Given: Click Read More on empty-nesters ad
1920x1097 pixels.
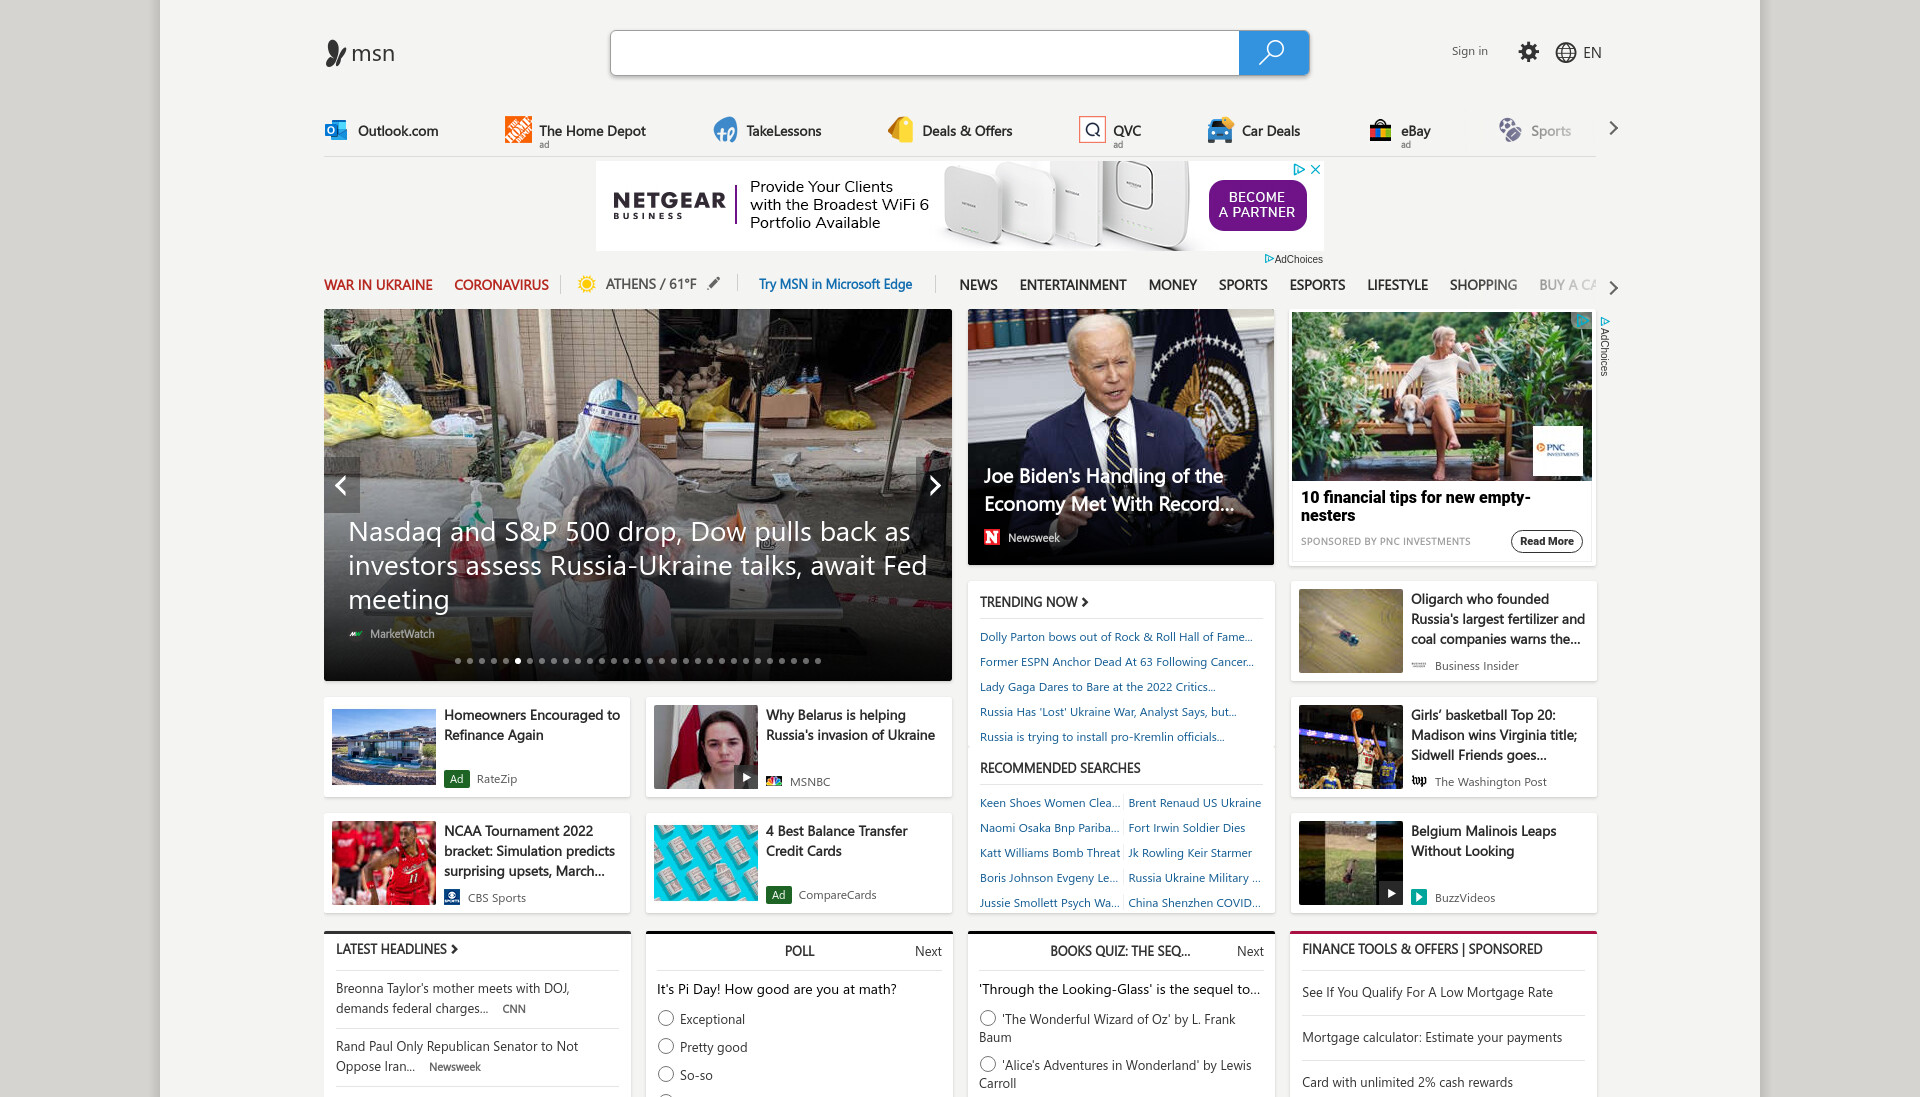Looking at the screenshot, I should (x=1546, y=541).
